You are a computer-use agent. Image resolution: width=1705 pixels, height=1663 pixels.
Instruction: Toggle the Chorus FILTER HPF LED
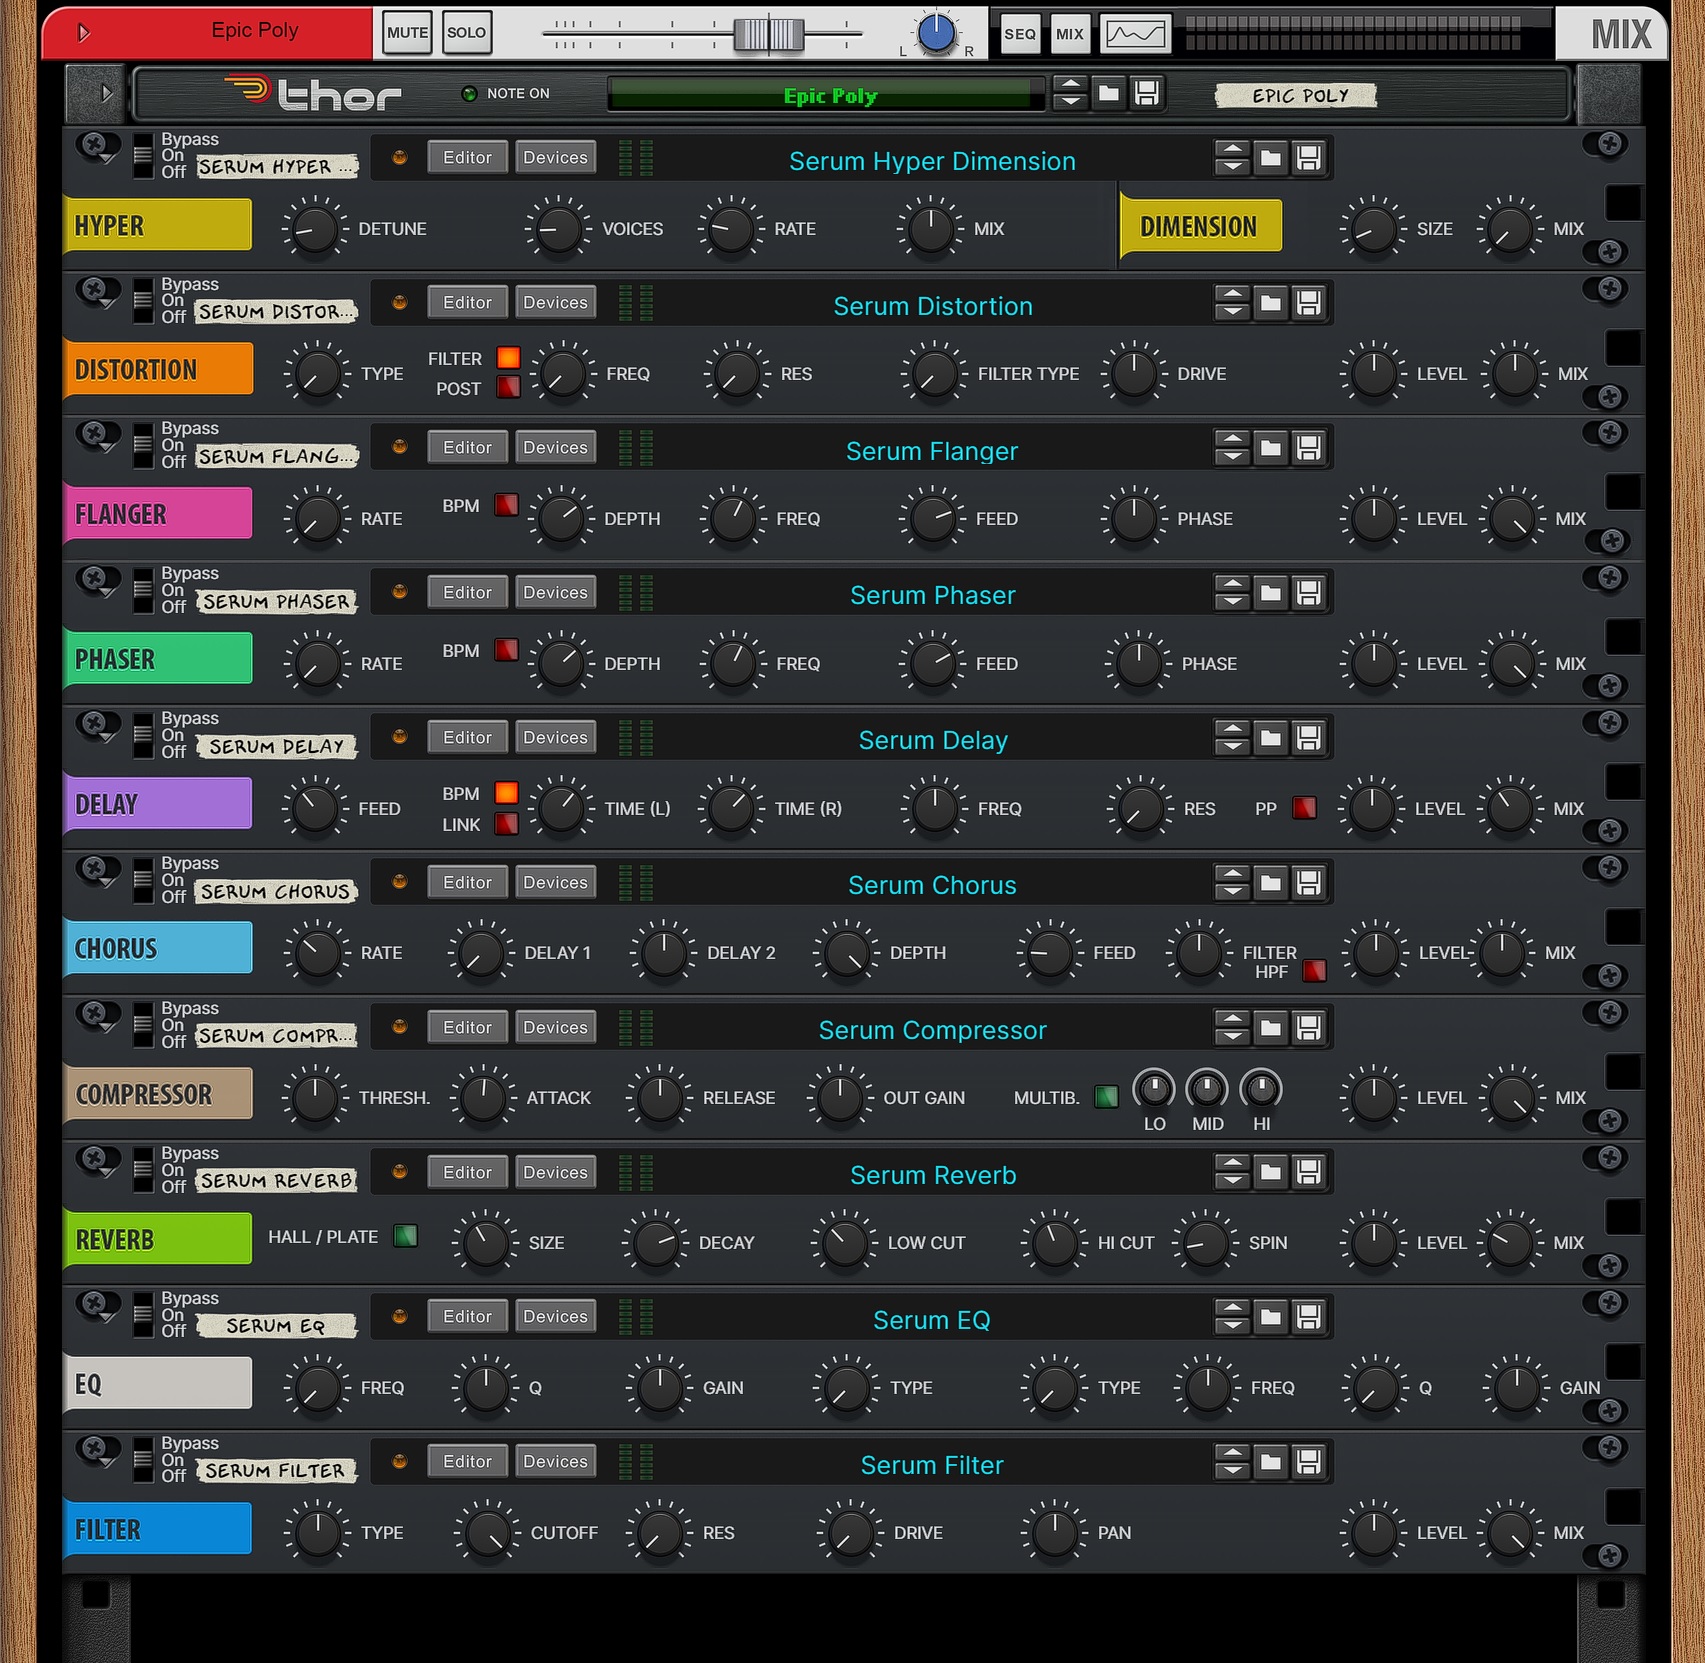pyautogui.click(x=1314, y=970)
